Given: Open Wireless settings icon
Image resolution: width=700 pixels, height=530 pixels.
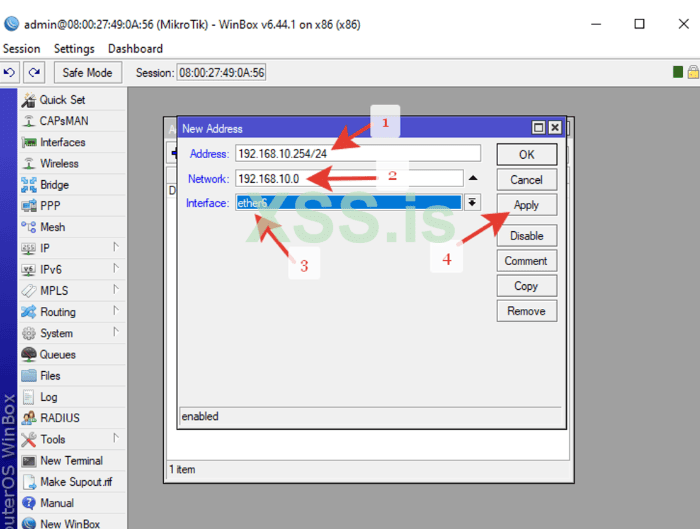Looking at the screenshot, I should pyautogui.click(x=29, y=163).
